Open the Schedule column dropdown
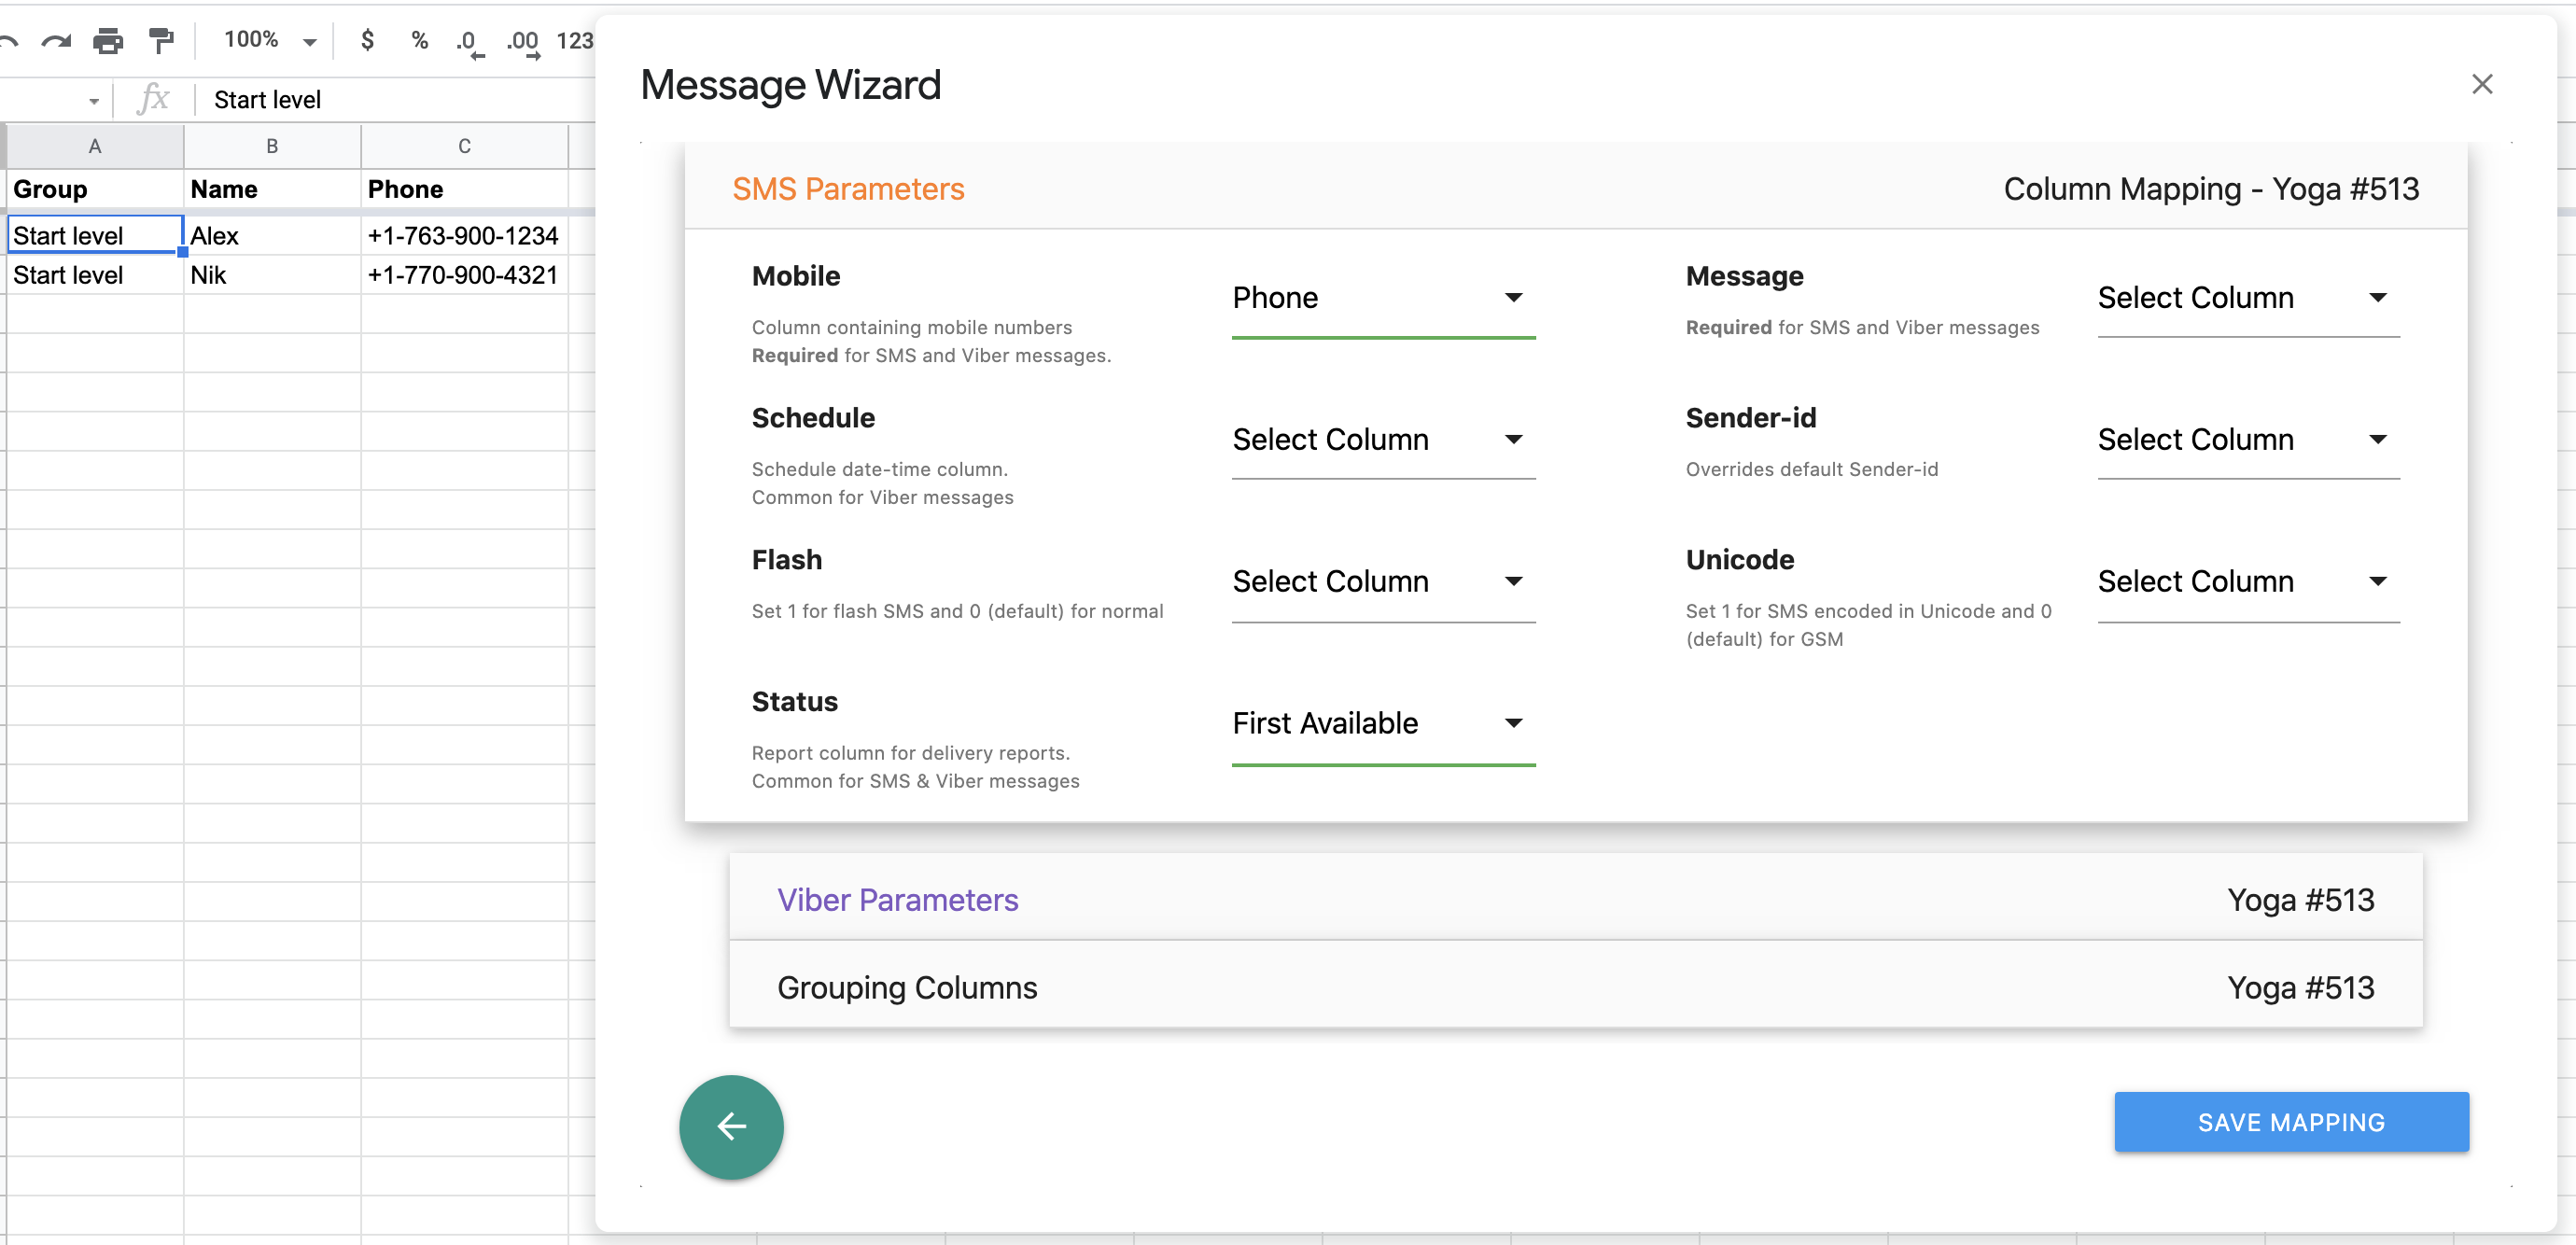 tap(1382, 440)
